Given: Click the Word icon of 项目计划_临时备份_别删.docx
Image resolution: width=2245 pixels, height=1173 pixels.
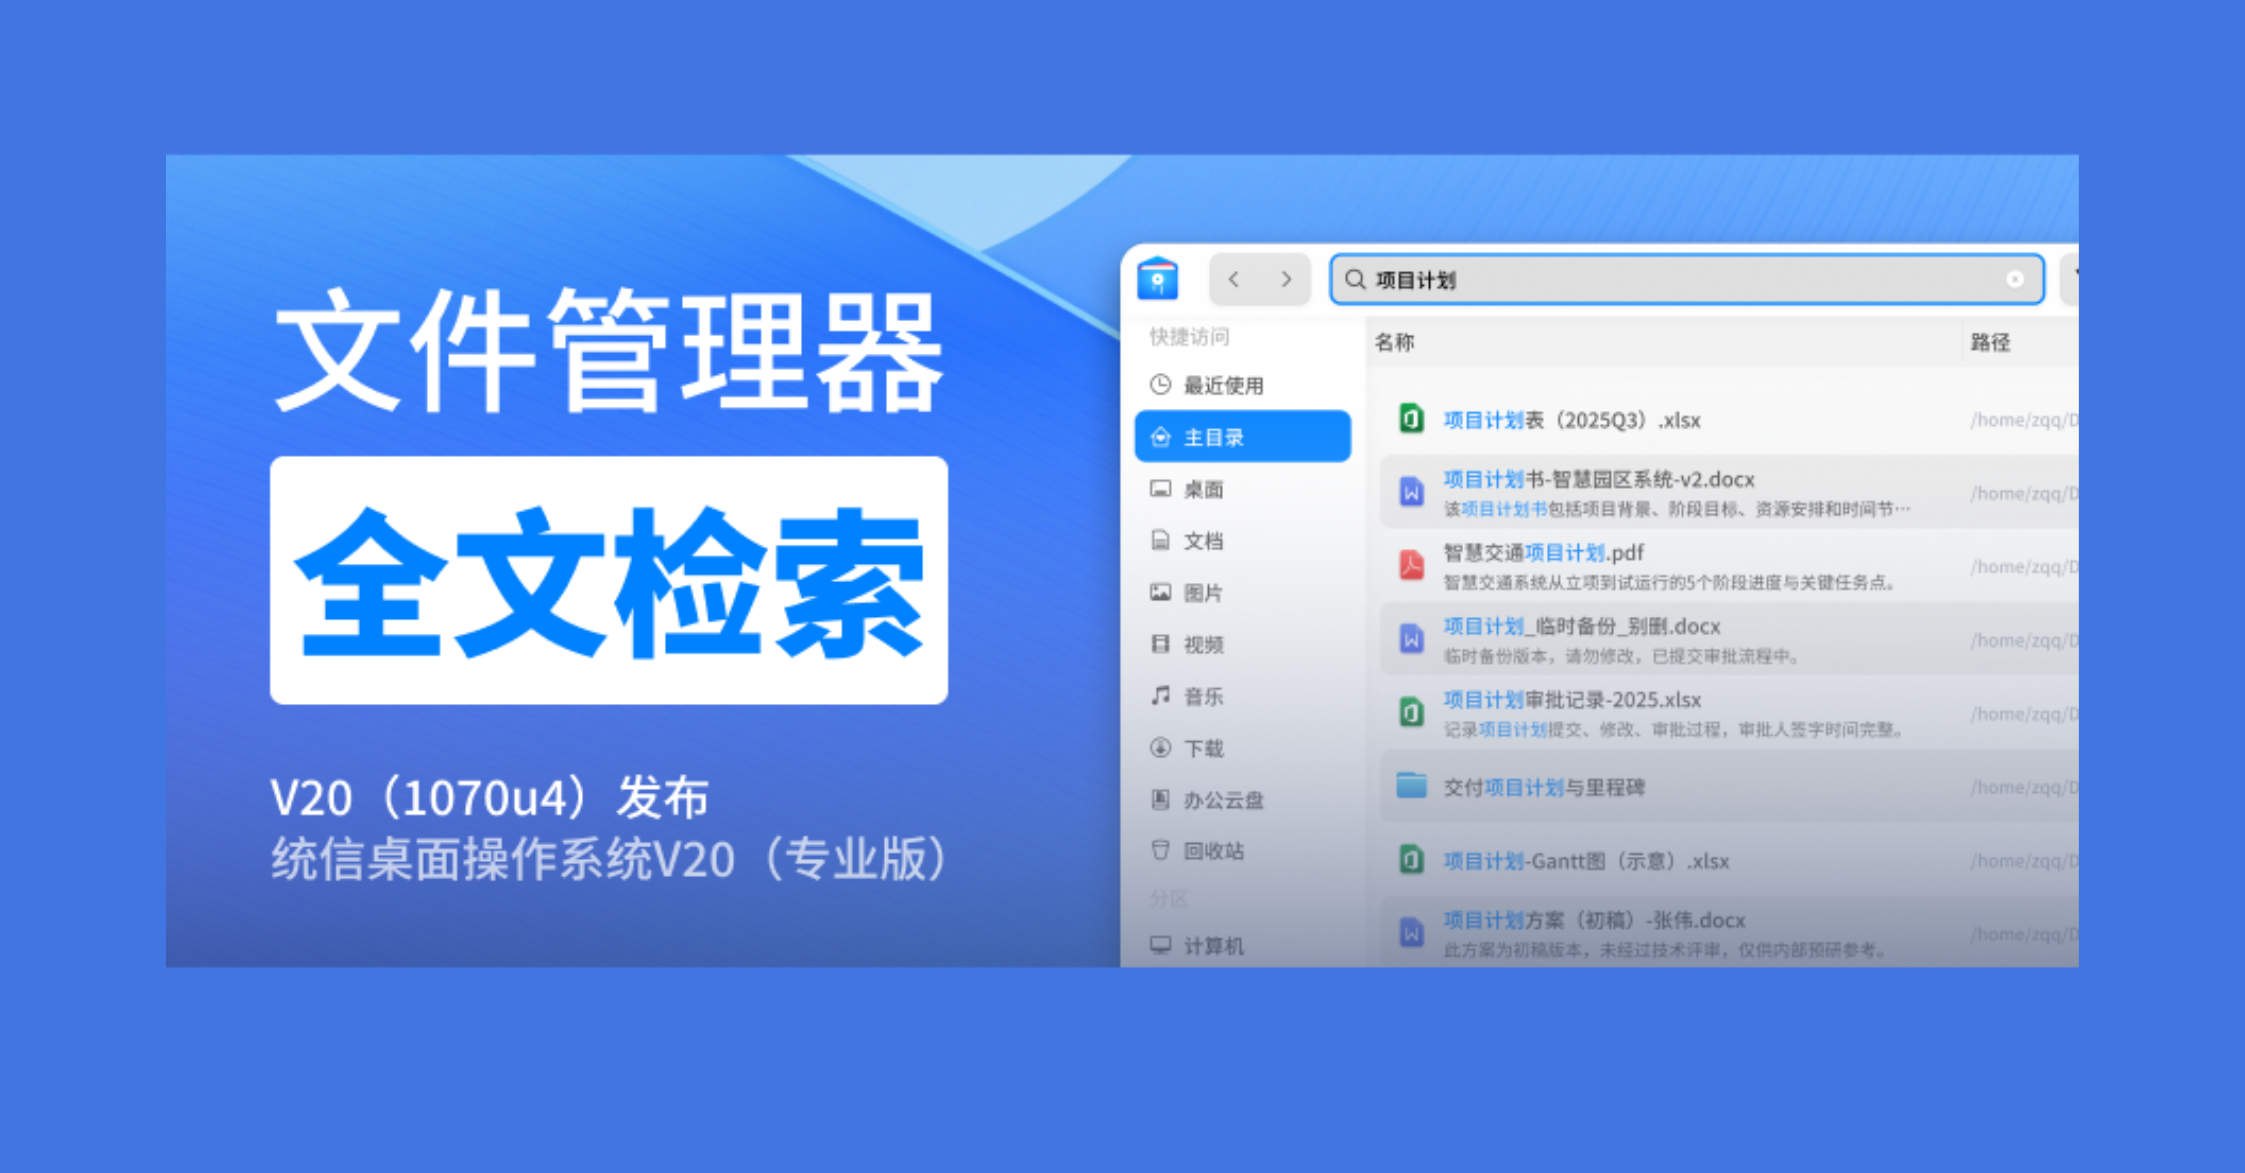Looking at the screenshot, I should [x=1411, y=639].
